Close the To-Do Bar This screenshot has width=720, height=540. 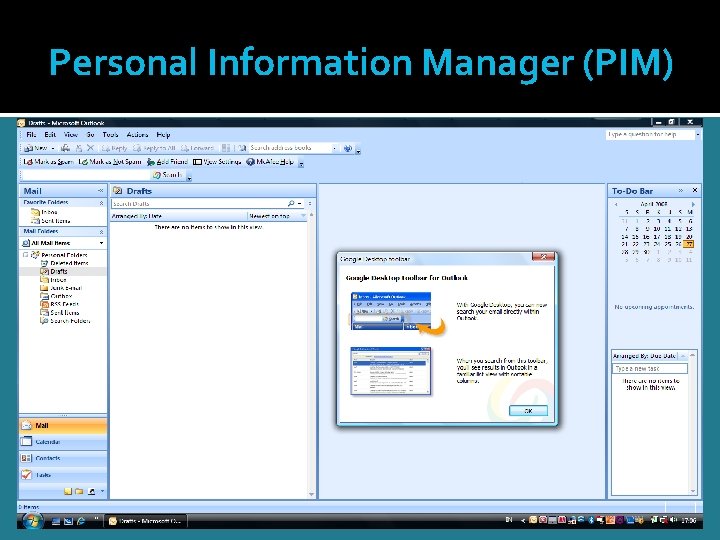tap(695, 190)
